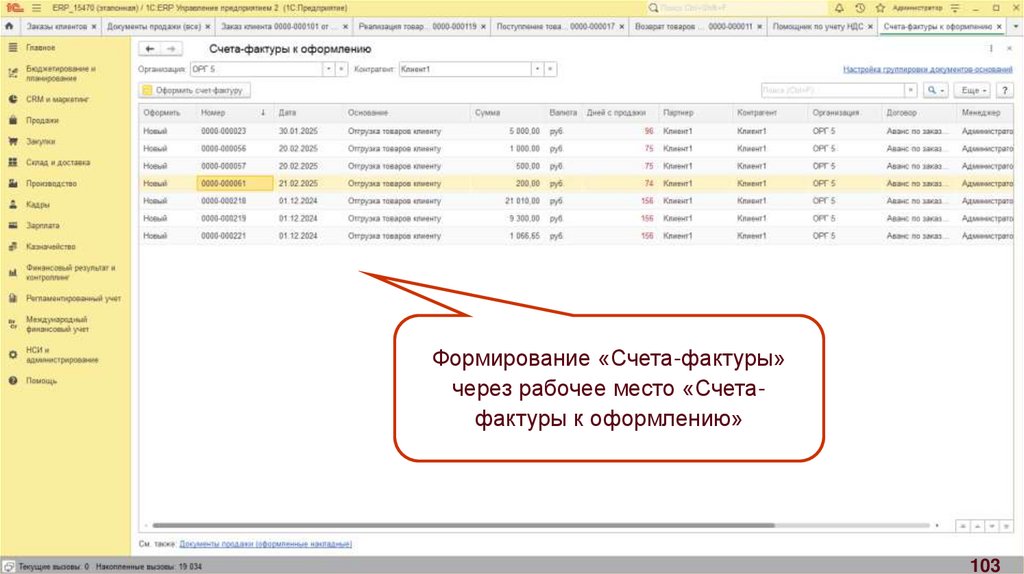1024x574 pixels.
Task: Clear the Контрагент field with its x button
Action: click(x=551, y=69)
